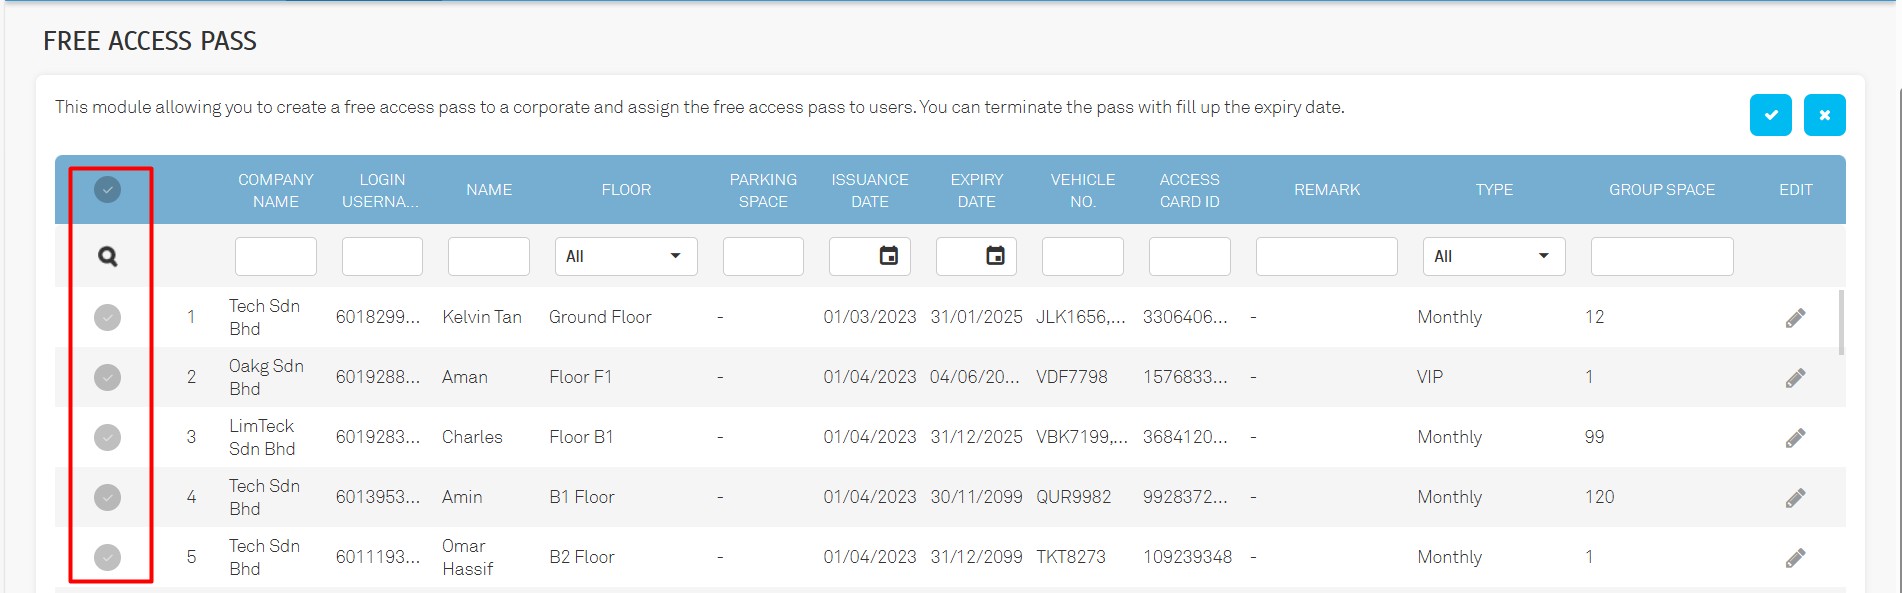Edit Kelvin Tan's pass with pencil icon

tap(1795, 318)
